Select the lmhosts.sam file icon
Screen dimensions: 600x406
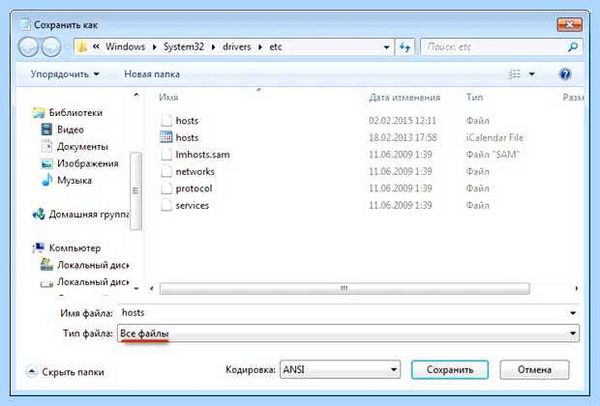point(166,155)
